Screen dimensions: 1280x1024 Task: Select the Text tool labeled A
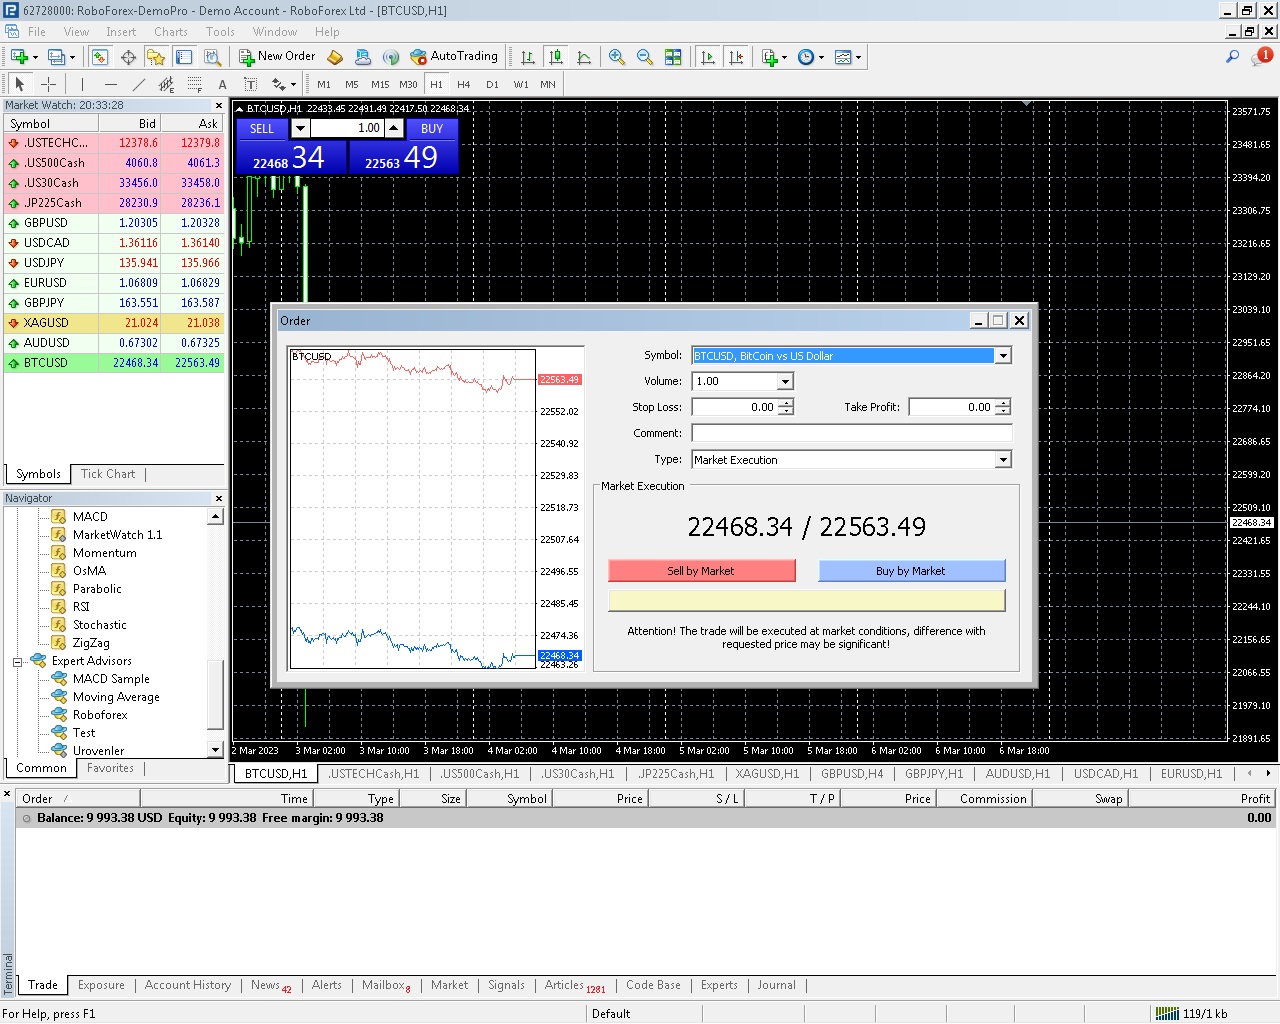point(222,84)
